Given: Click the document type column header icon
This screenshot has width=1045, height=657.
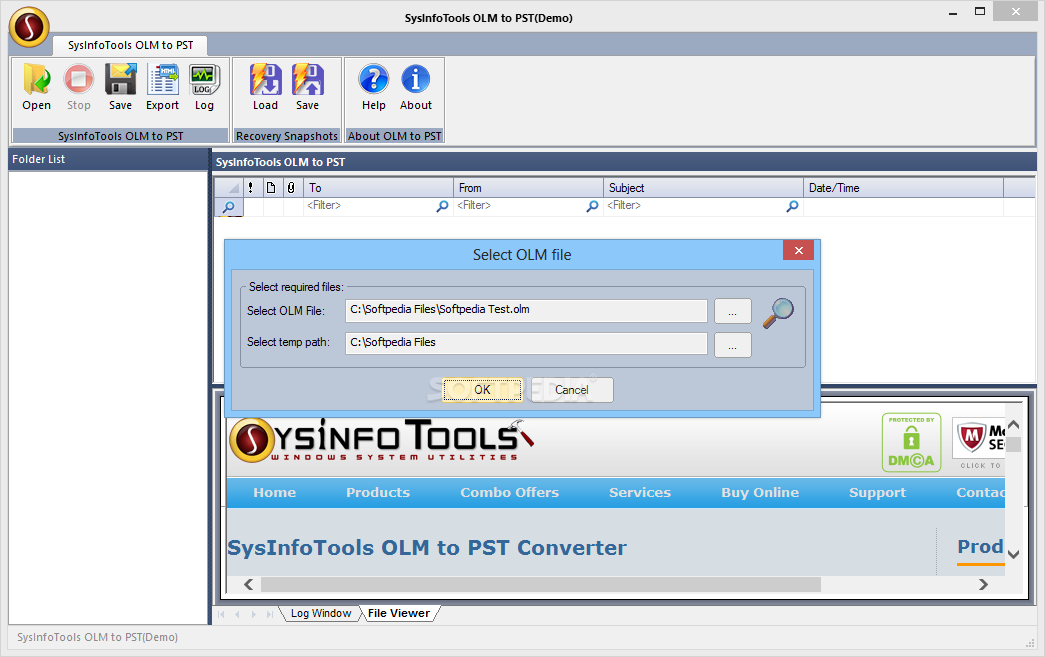Looking at the screenshot, I should tap(271, 188).
